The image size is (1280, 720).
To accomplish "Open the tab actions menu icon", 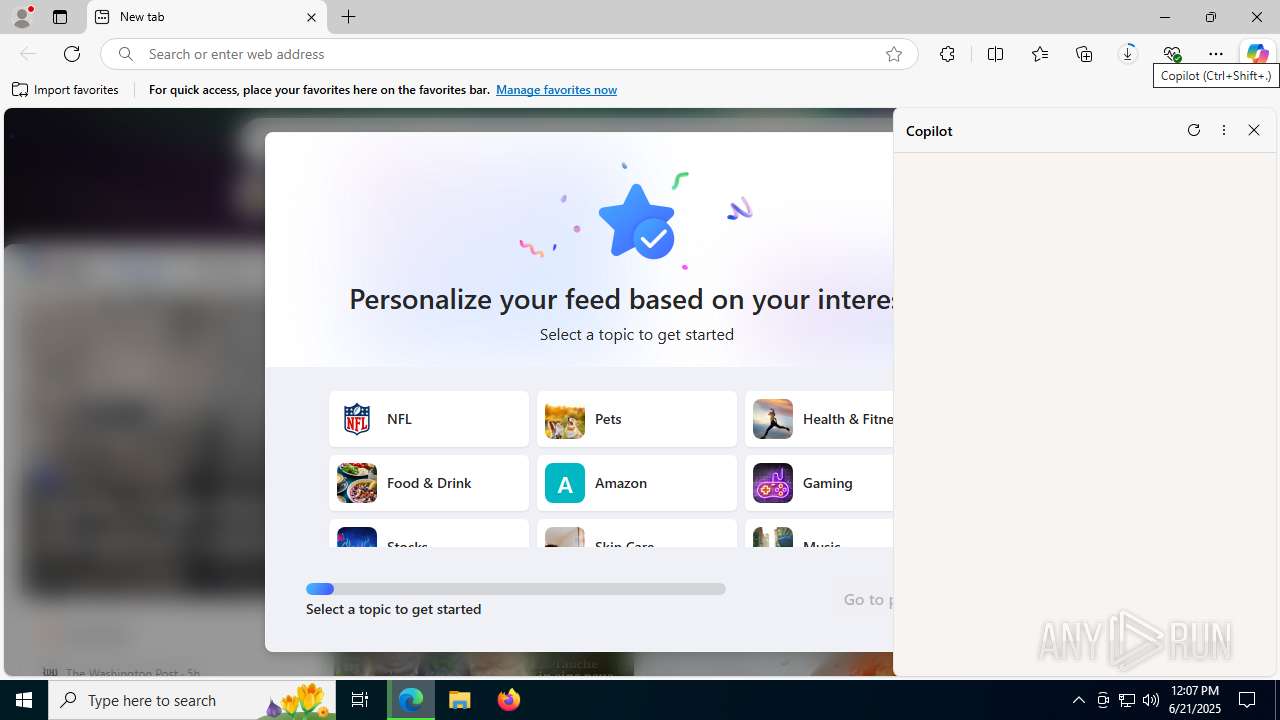I will [60, 17].
